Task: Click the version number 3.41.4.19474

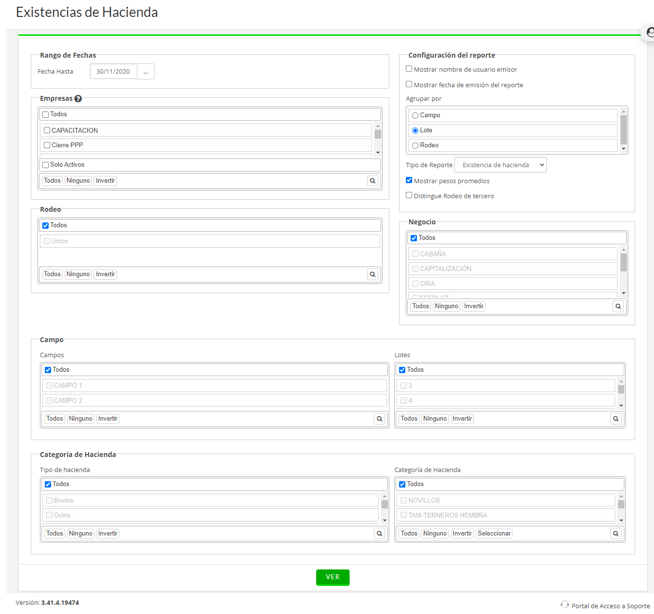Action: coord(60,603)
